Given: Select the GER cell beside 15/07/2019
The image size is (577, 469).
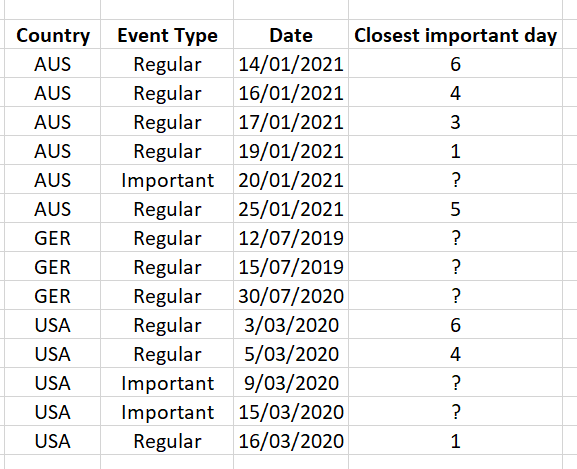Looking at the screenshot, I should (53, 267).
